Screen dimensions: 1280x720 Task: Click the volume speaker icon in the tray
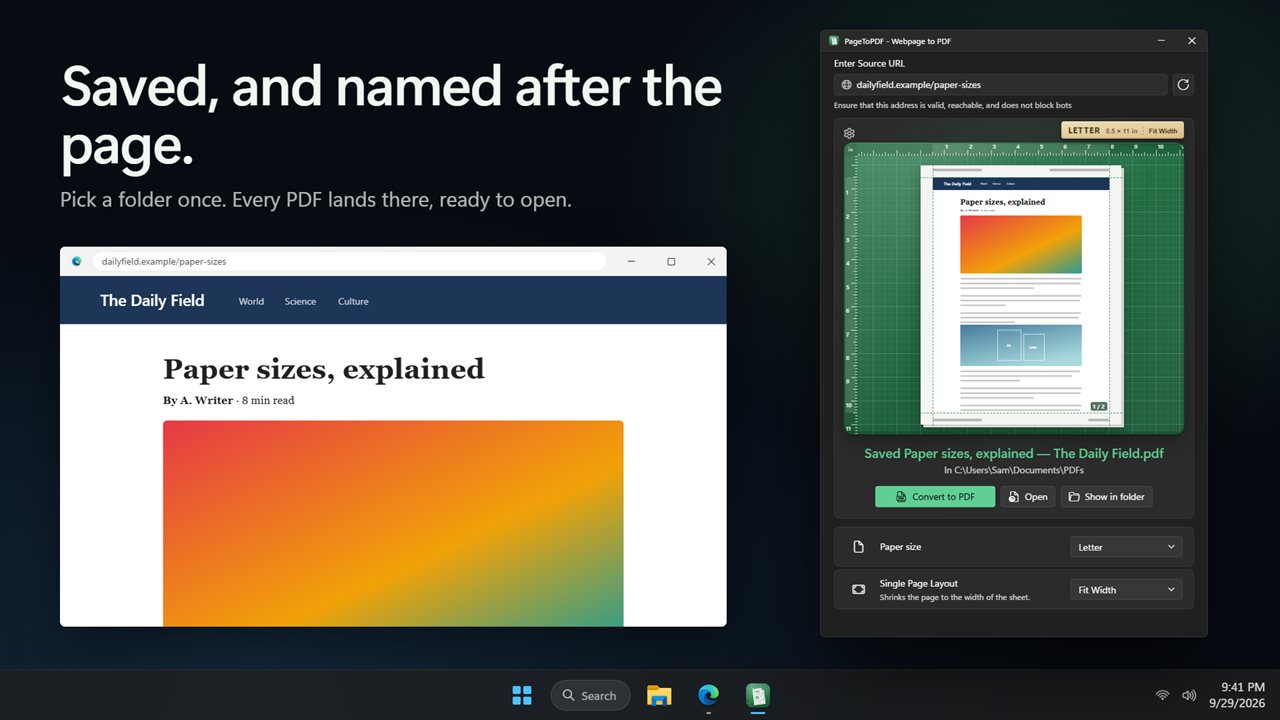point(1189,695)
